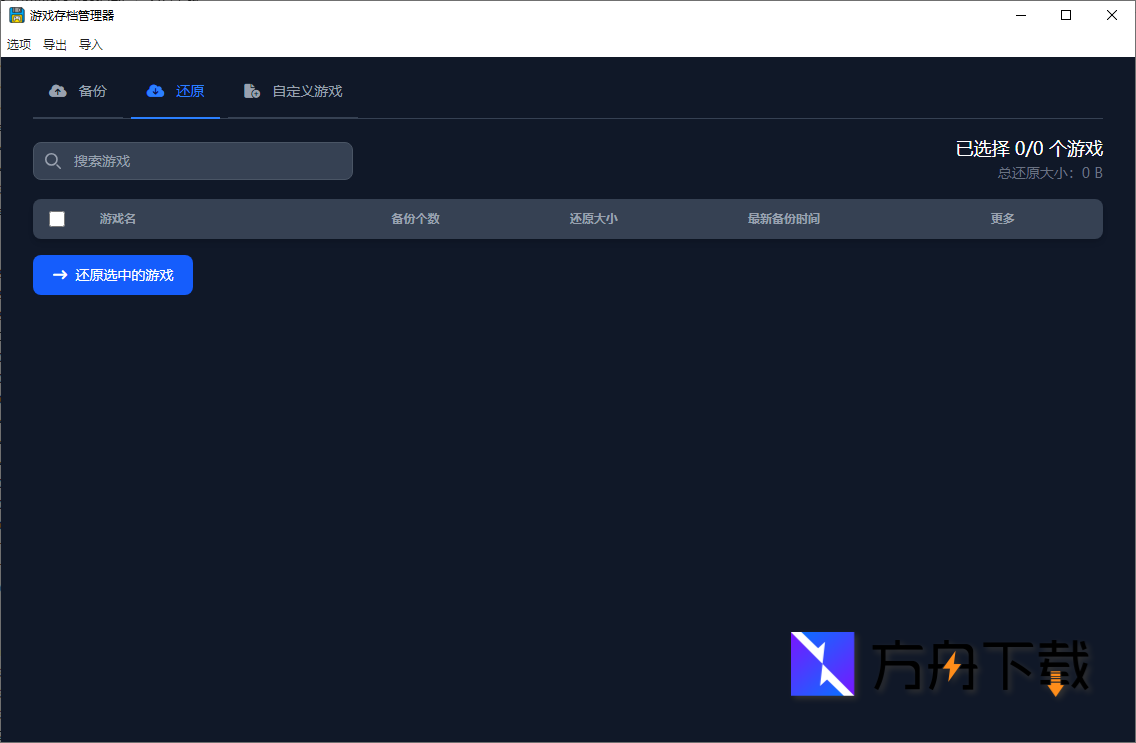Open the 选项 menu

click(x=18, y=44)
